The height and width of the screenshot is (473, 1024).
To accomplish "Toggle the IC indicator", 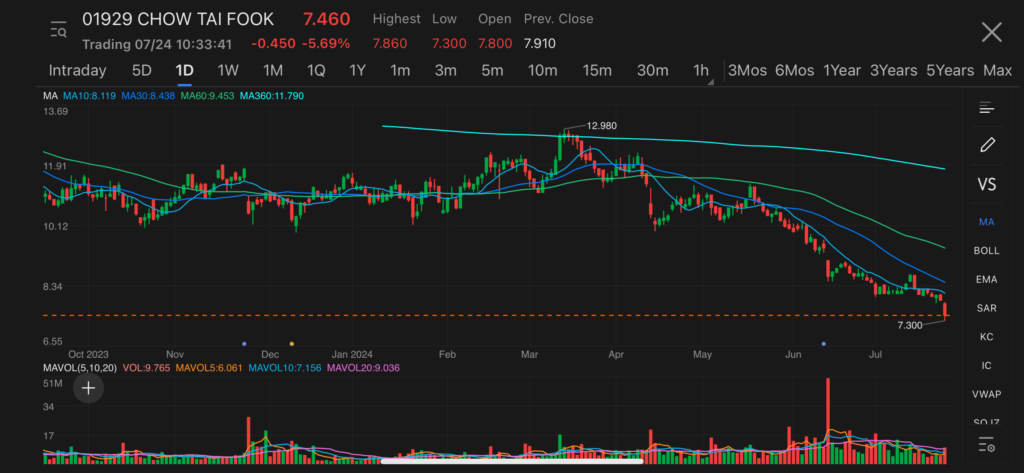I will point(986,365).
